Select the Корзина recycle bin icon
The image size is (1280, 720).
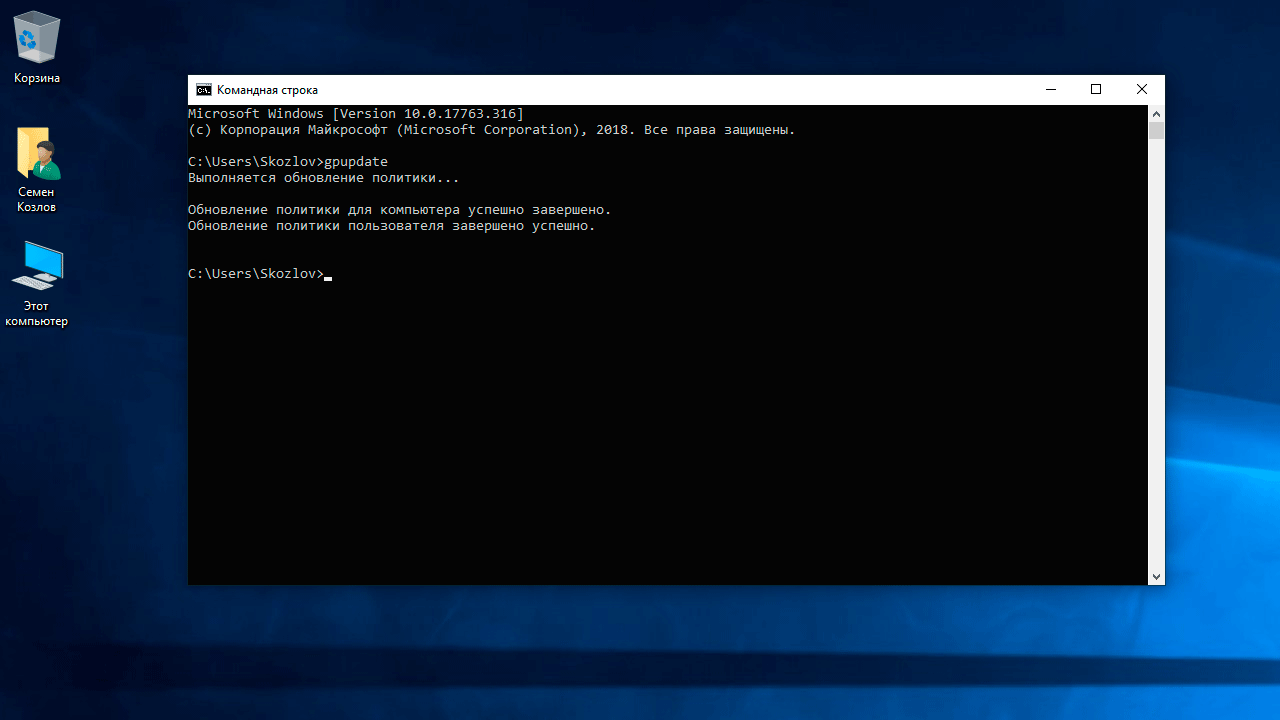pyautogui.click(x=37, y=38)
